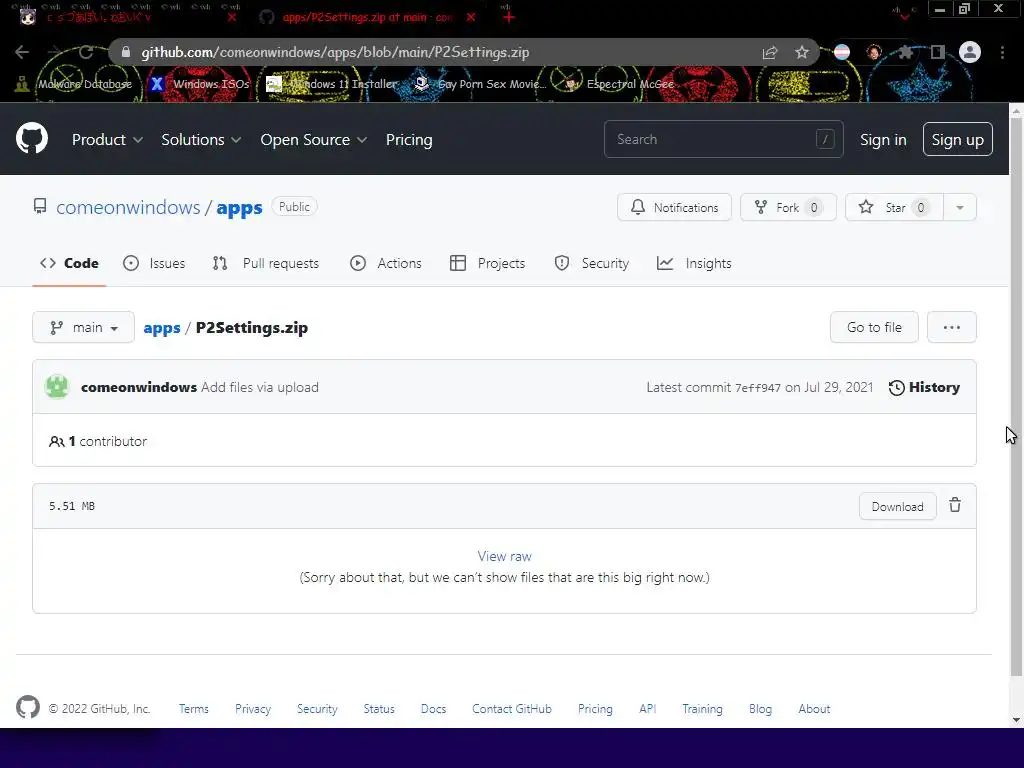
Task: Open footer Privacy link
Action: 253,709
